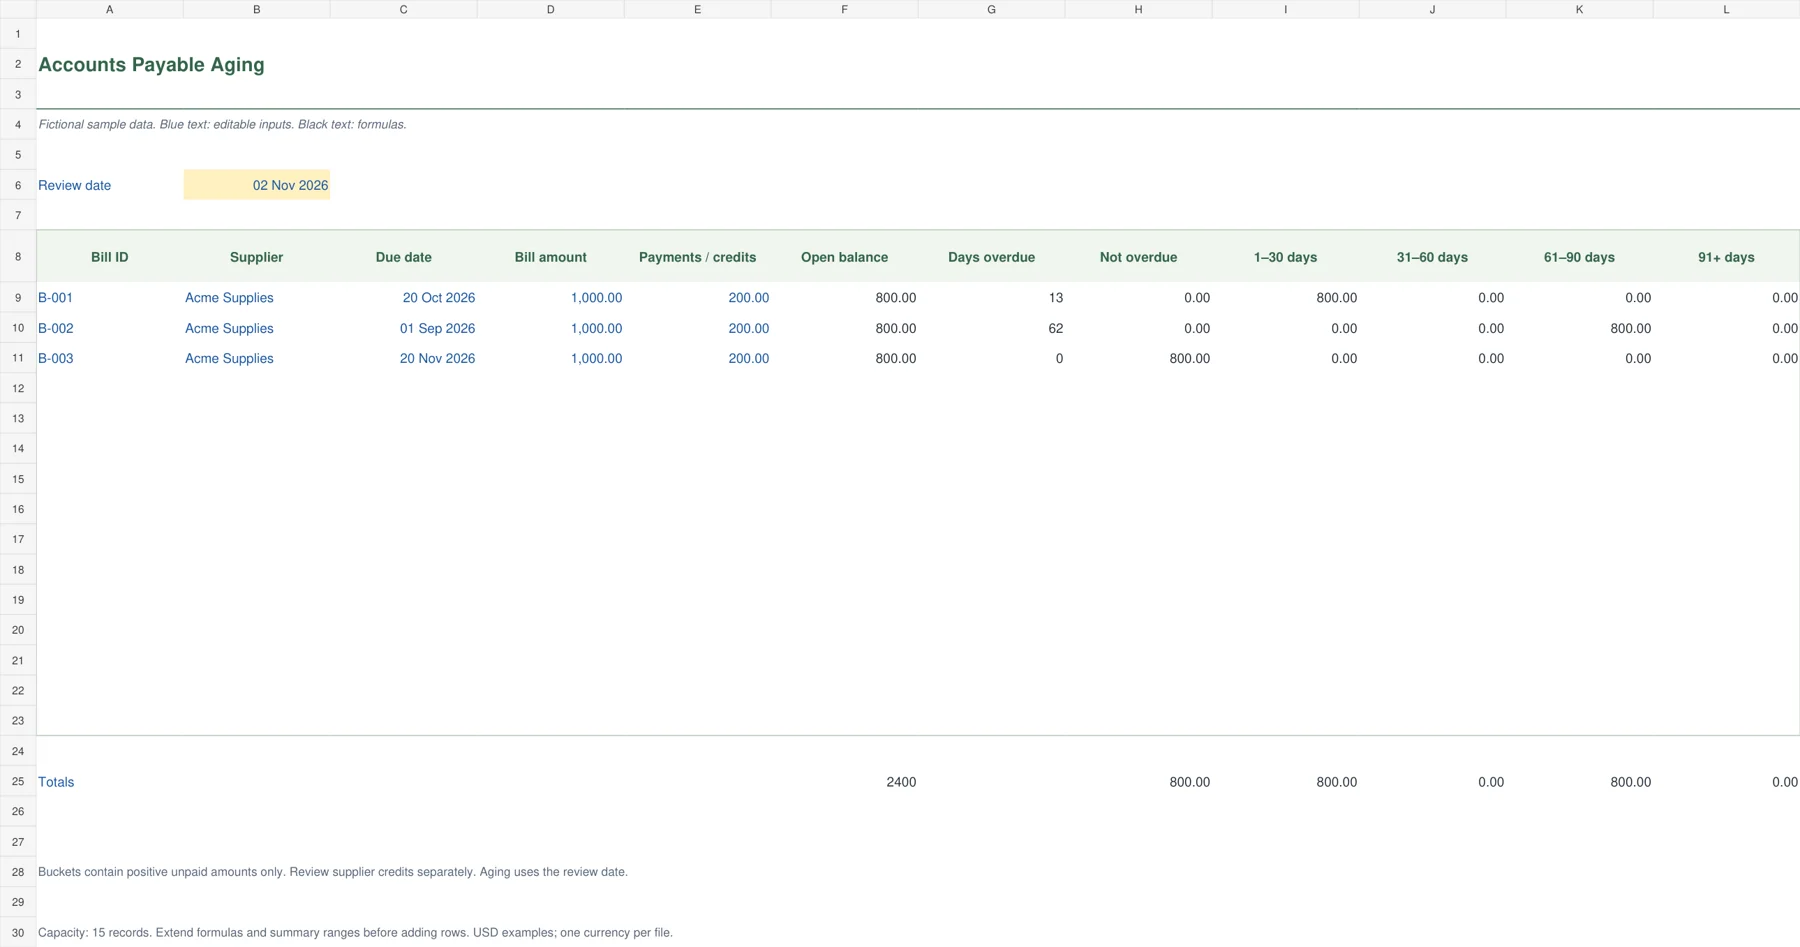
Task: Select bill amount 1,000.00 for B-001
Action: (x=550, y=298)
